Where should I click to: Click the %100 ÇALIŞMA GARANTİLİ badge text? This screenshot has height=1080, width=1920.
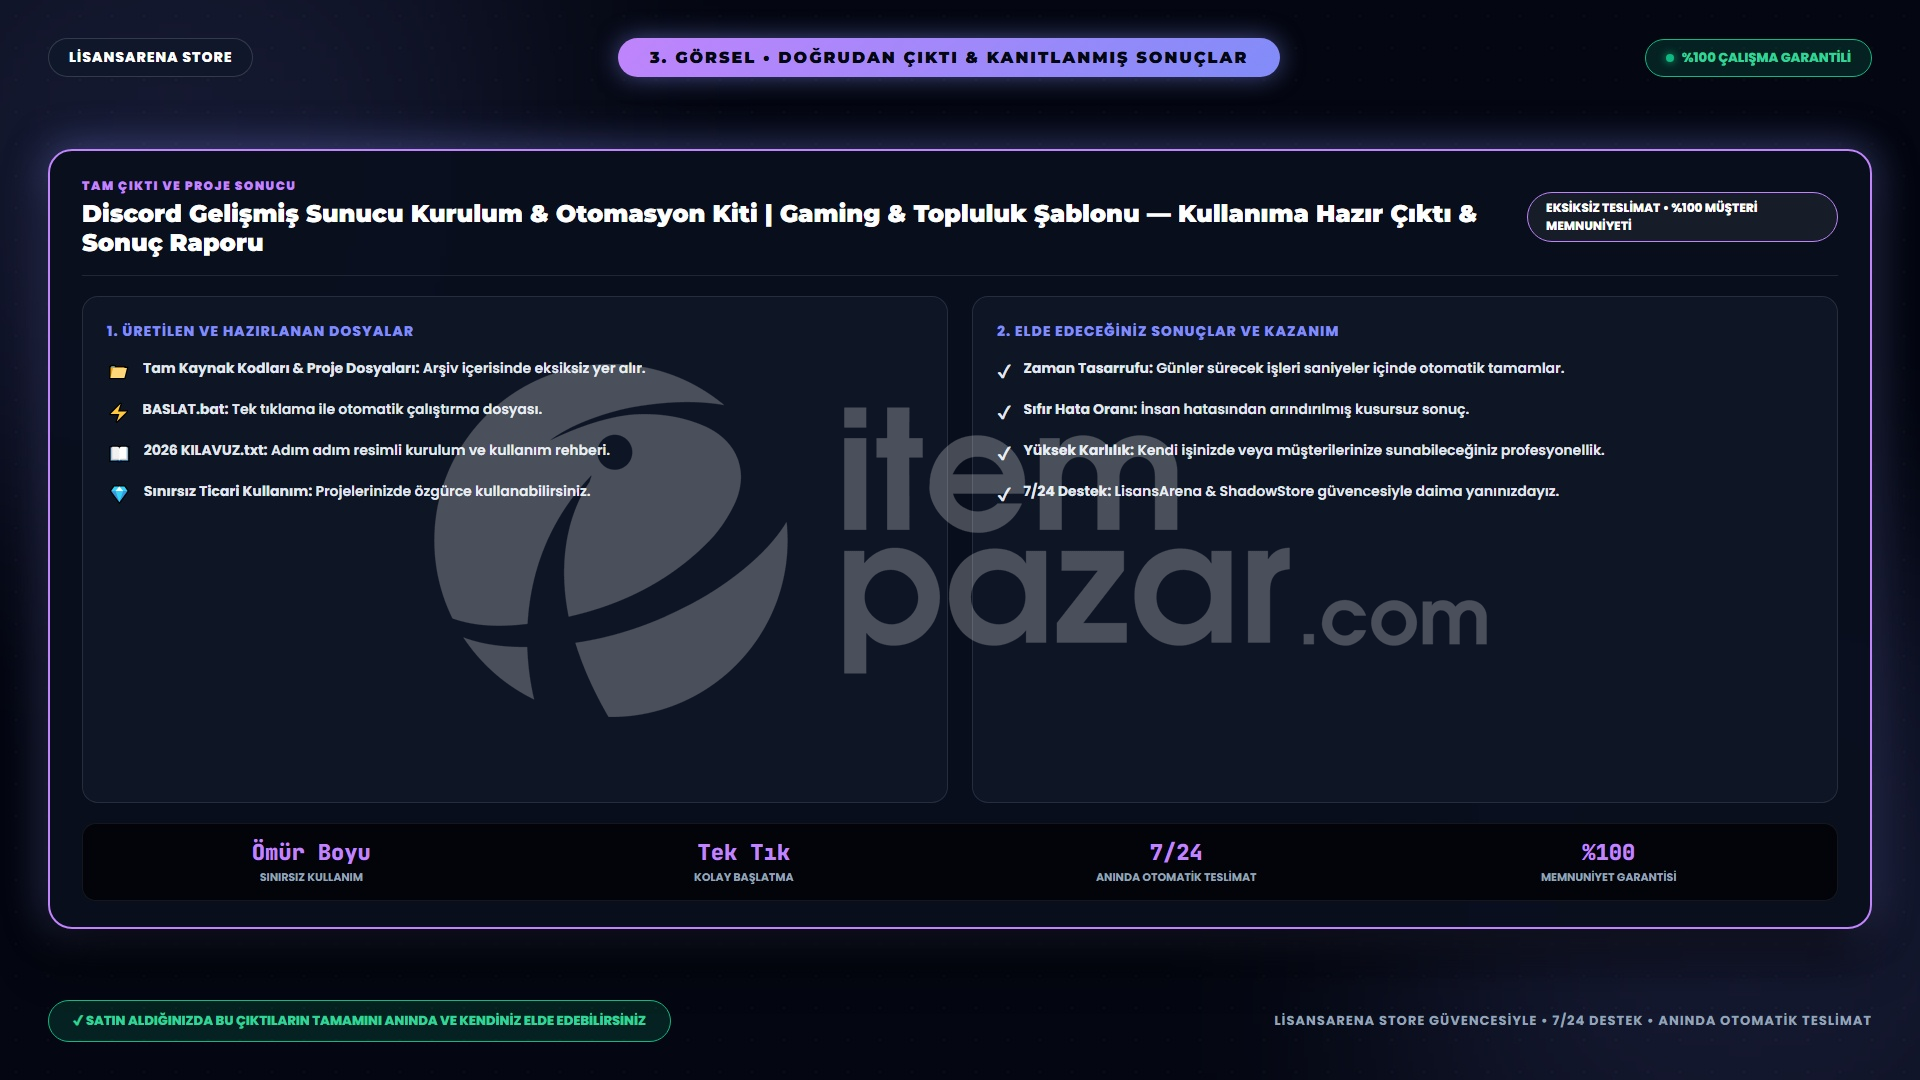click(x=1766, y=57)
